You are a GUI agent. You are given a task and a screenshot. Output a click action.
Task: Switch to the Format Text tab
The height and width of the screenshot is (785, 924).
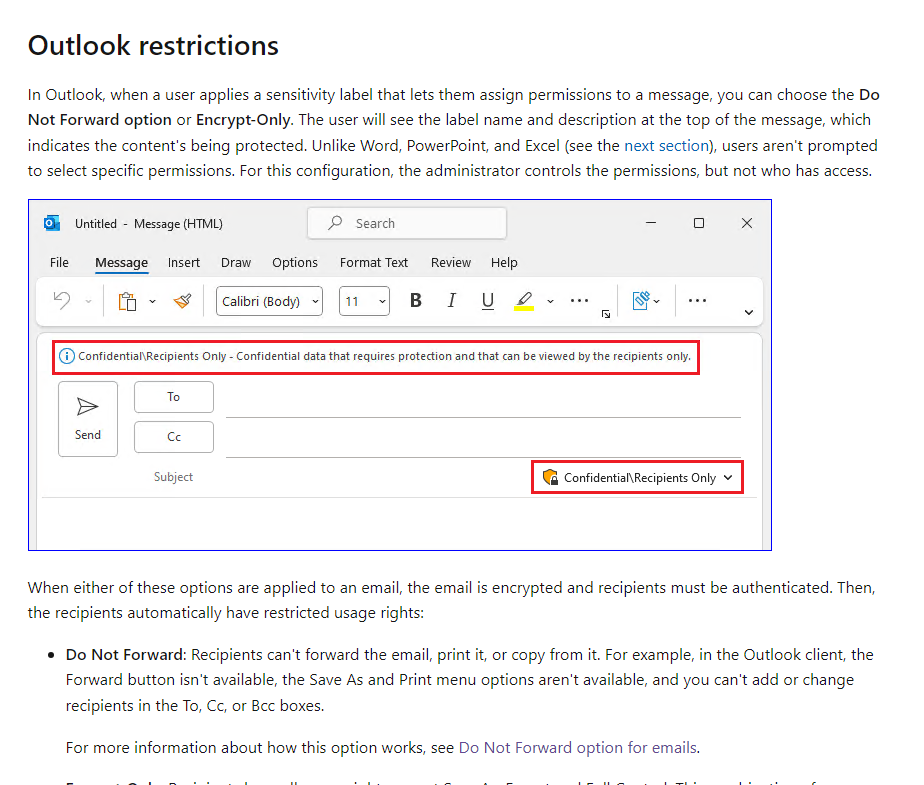(374, 262)
